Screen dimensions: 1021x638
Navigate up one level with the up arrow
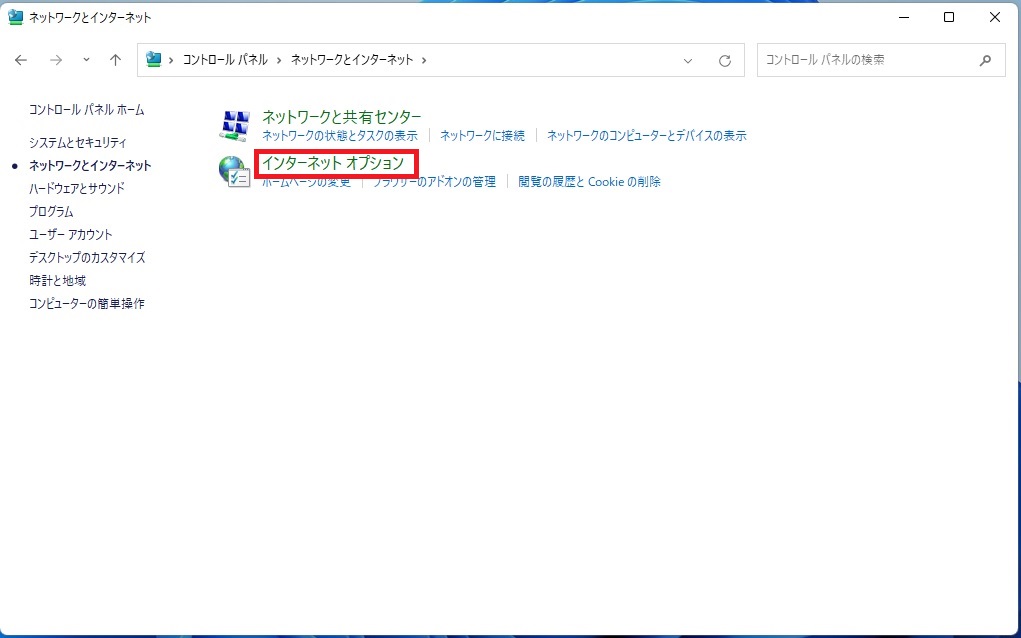coord(115,60)
